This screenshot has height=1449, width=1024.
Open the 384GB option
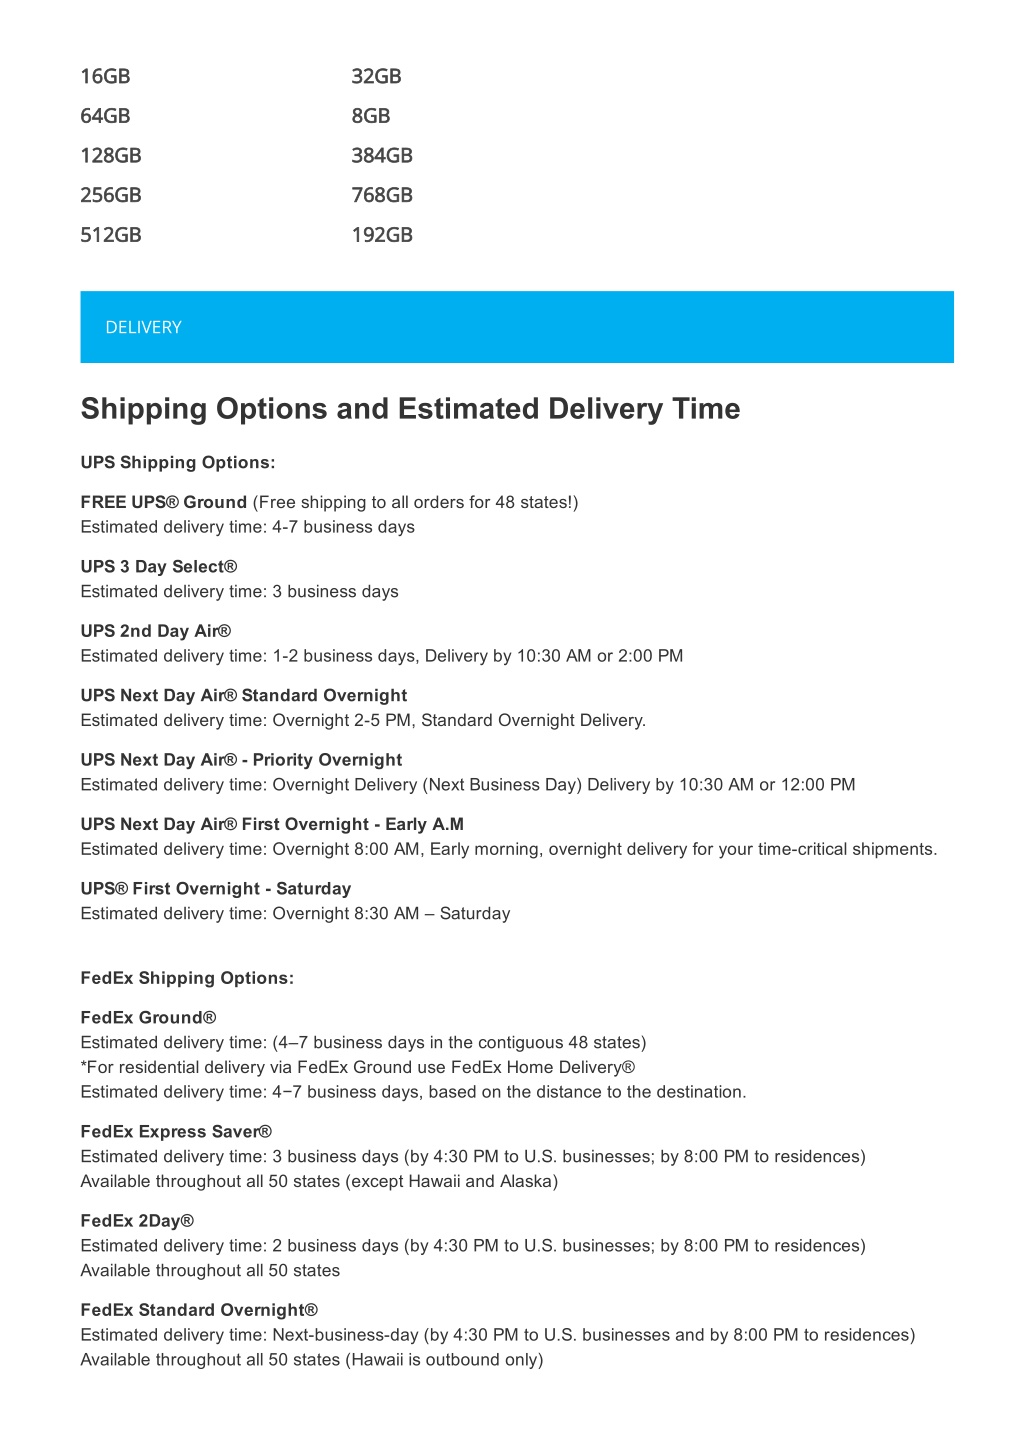point(382,156)
